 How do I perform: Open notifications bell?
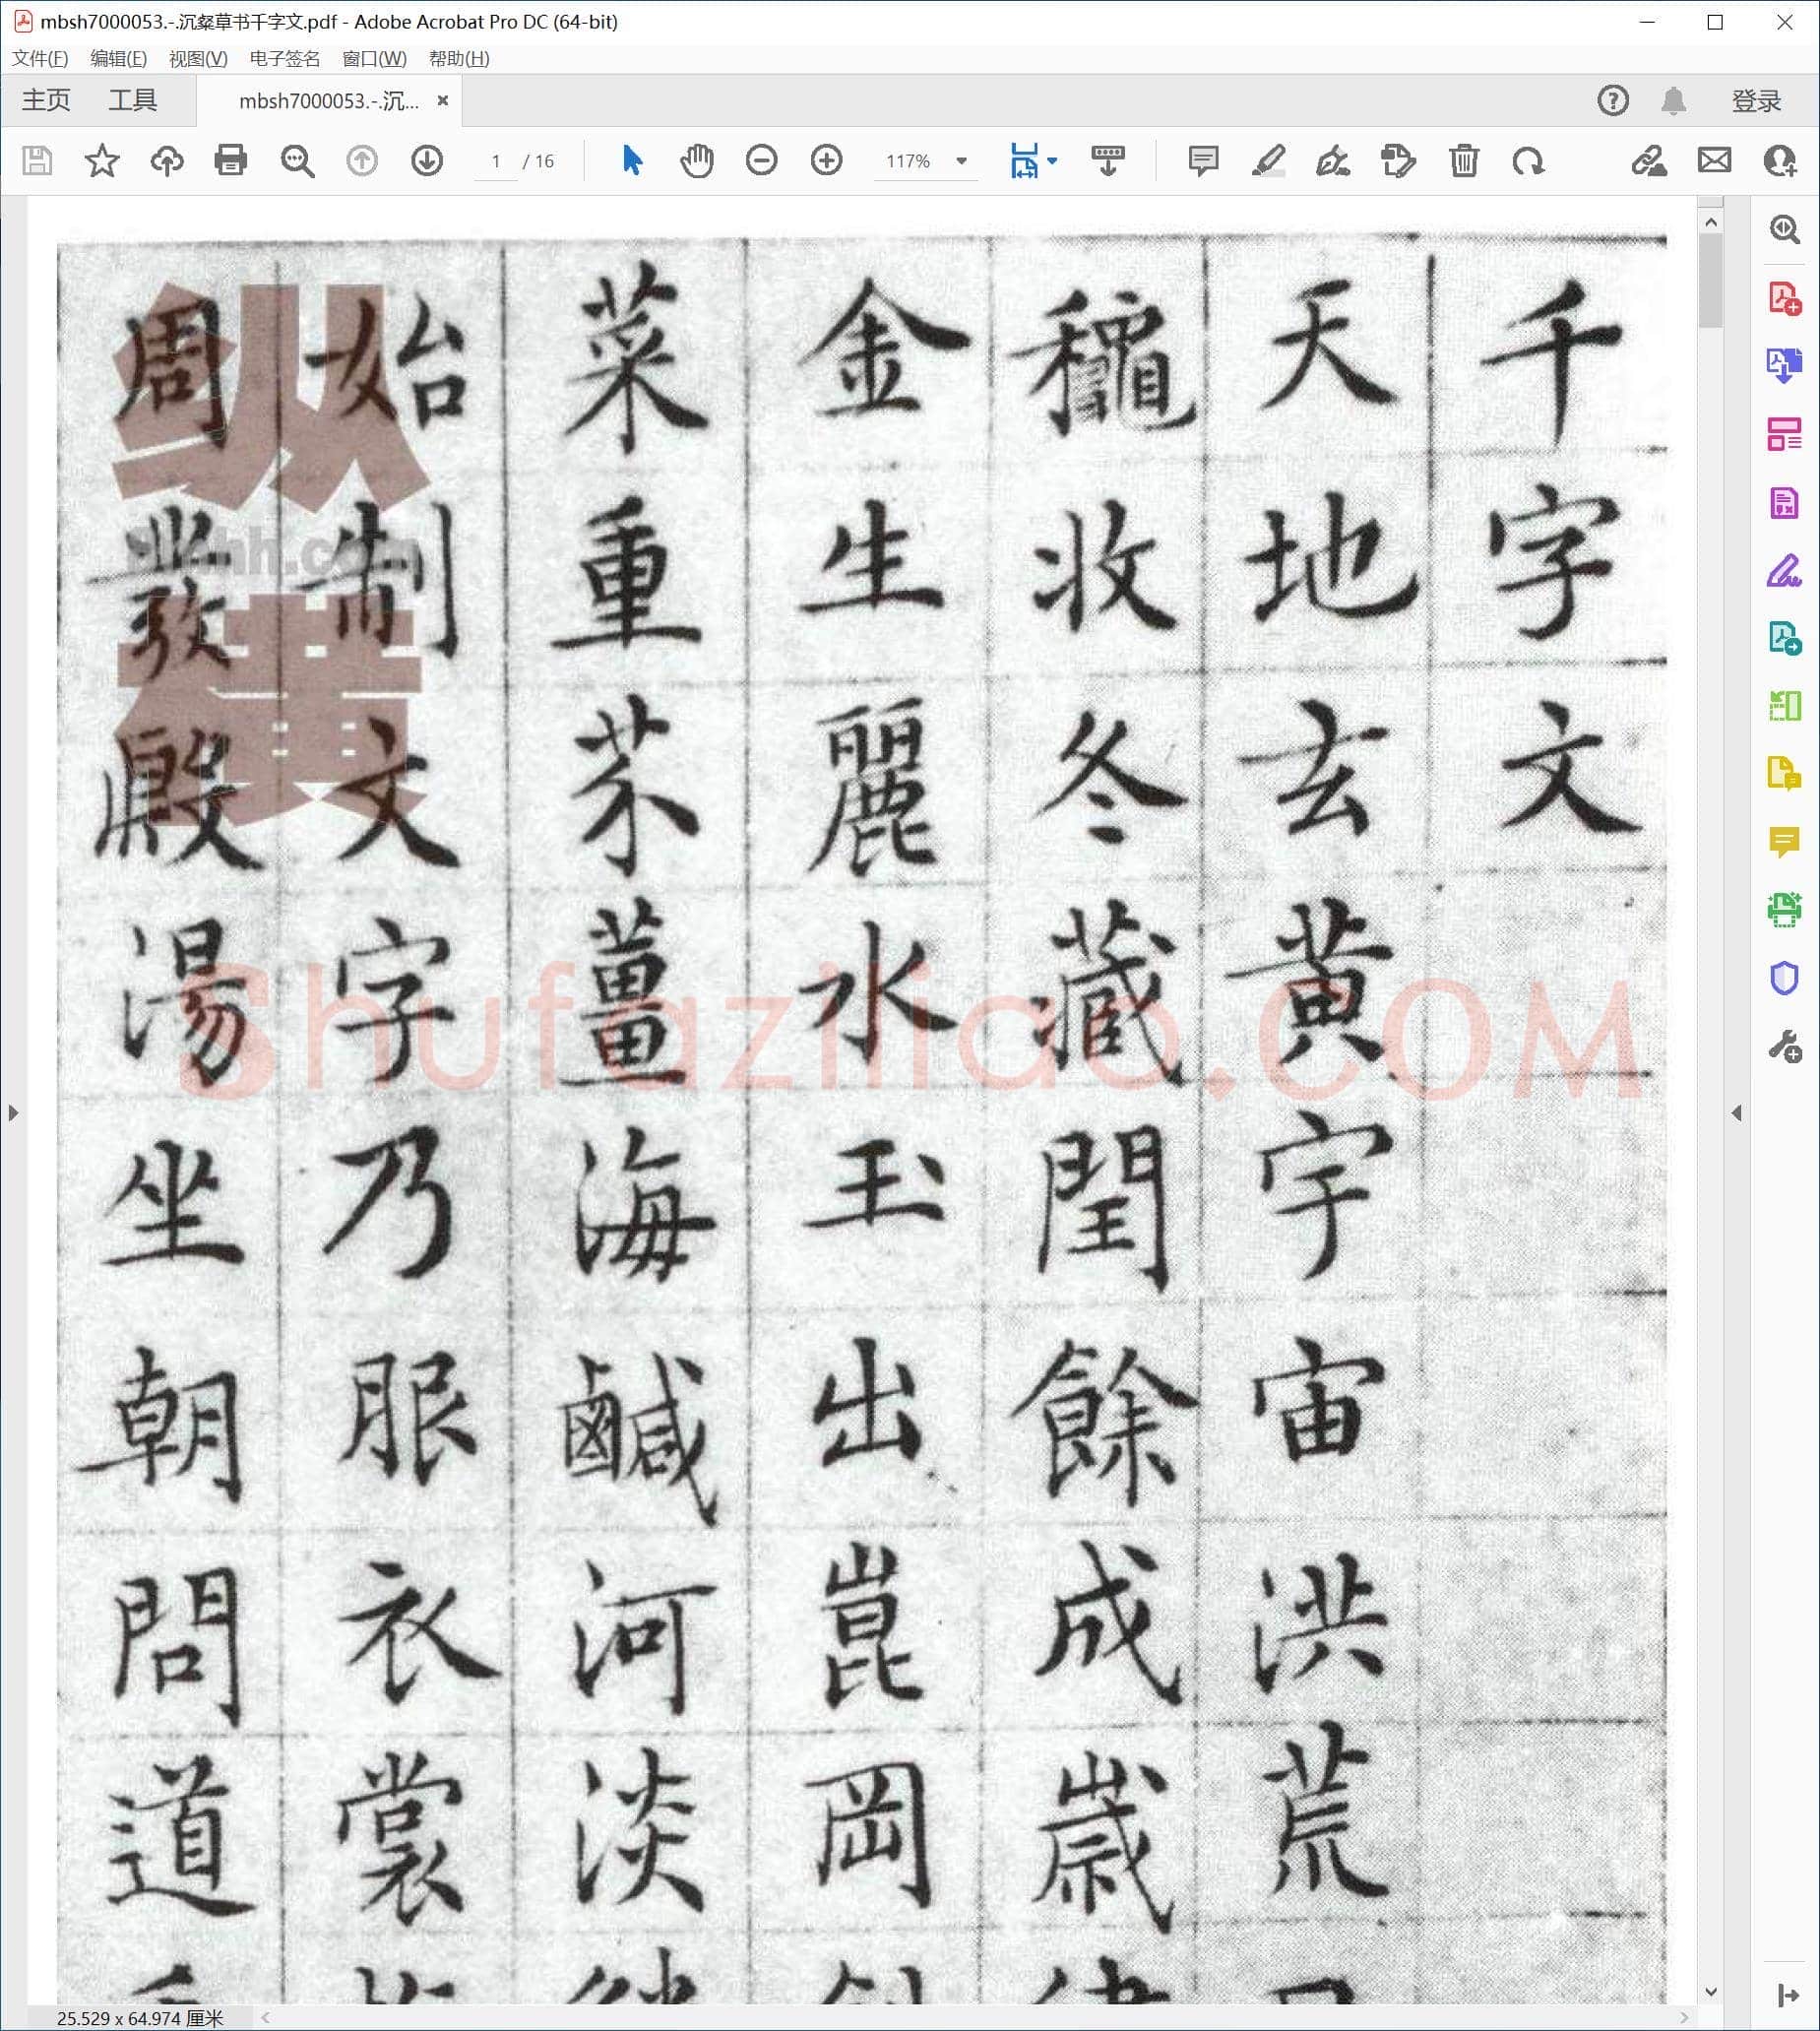click(x=1674, y=101)
